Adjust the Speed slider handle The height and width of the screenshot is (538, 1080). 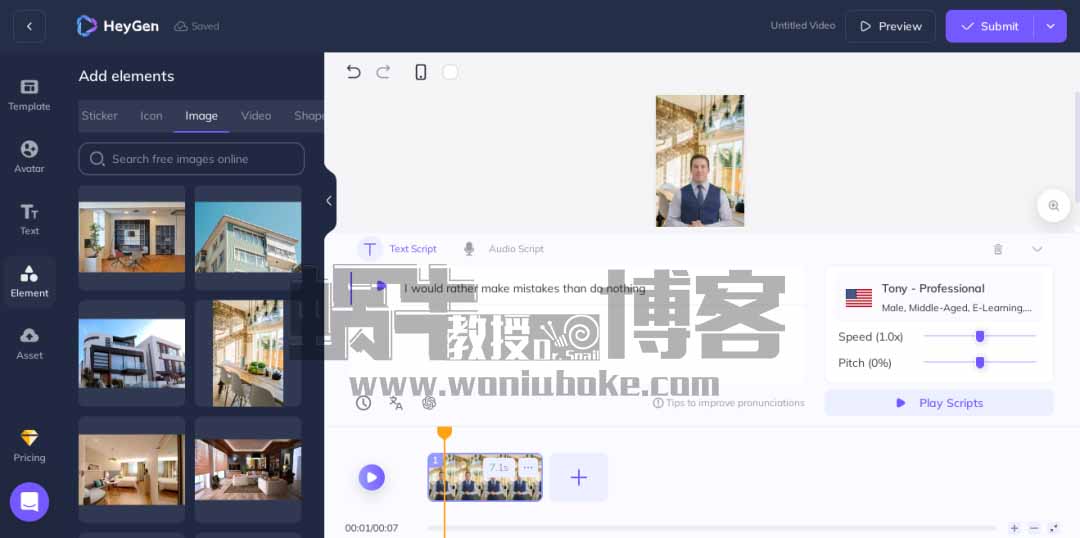click(979, 336)
